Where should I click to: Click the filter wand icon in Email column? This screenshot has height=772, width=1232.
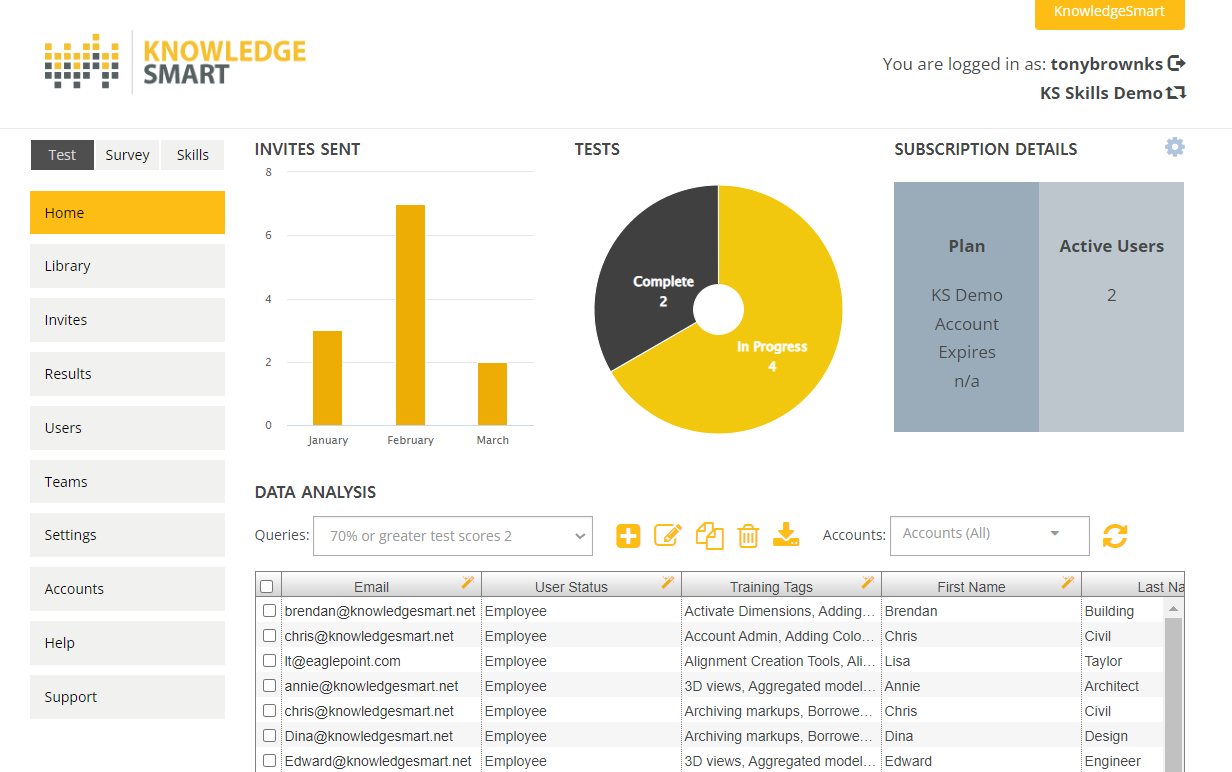[x=468, y=583]
